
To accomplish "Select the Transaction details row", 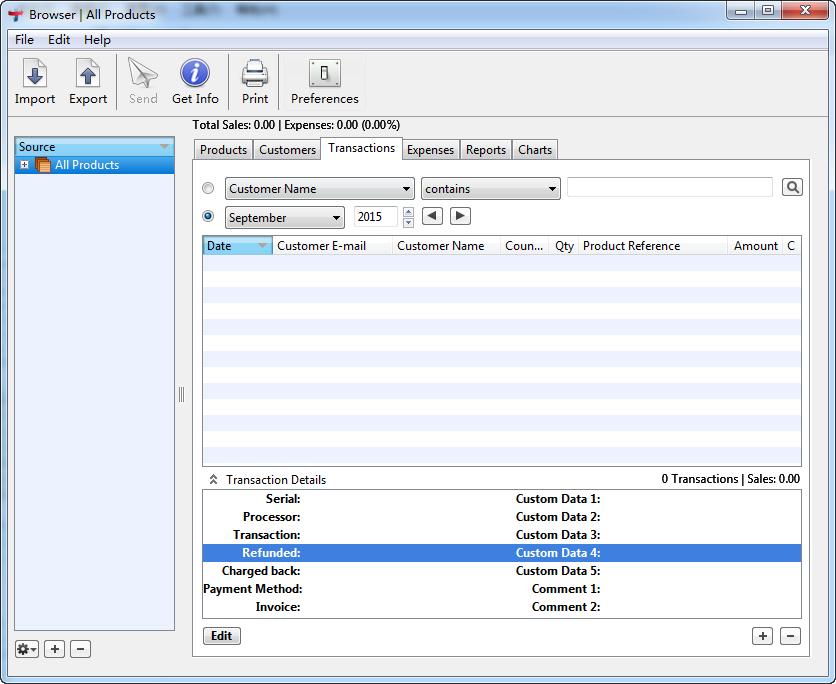I will pyautogui.click(x=502, y=535).
